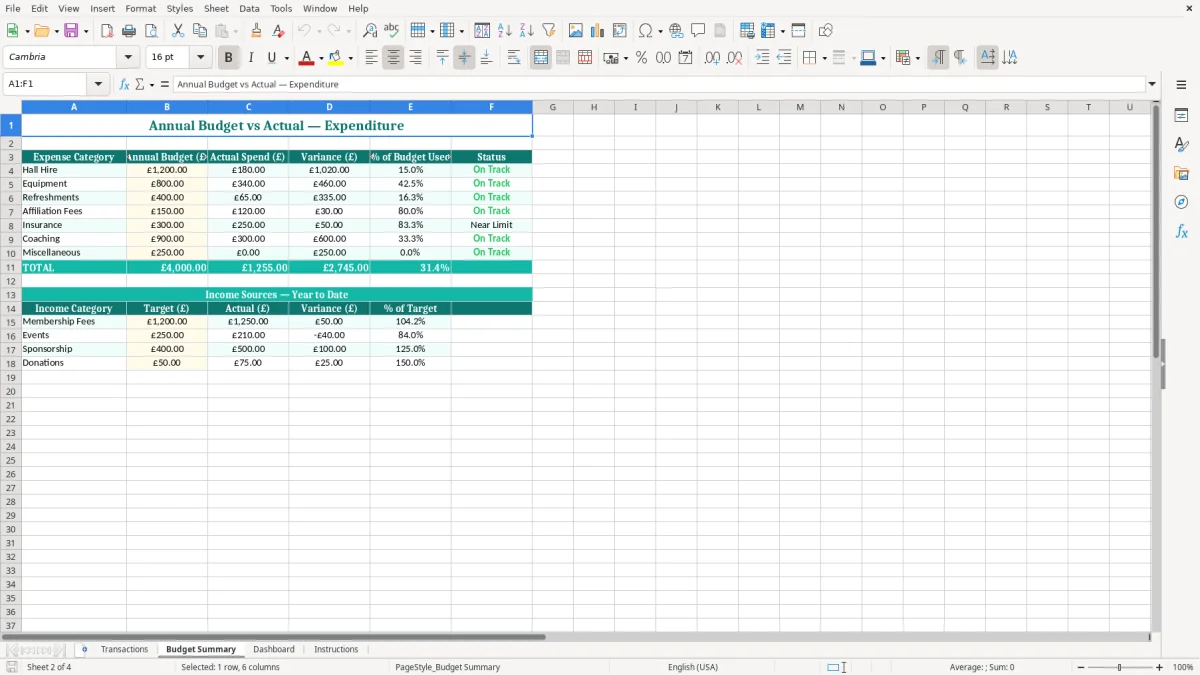Click the Sort Ascending icon
Image resolution: width=1200 pixels, height=675 pixels.
(505, 31)
